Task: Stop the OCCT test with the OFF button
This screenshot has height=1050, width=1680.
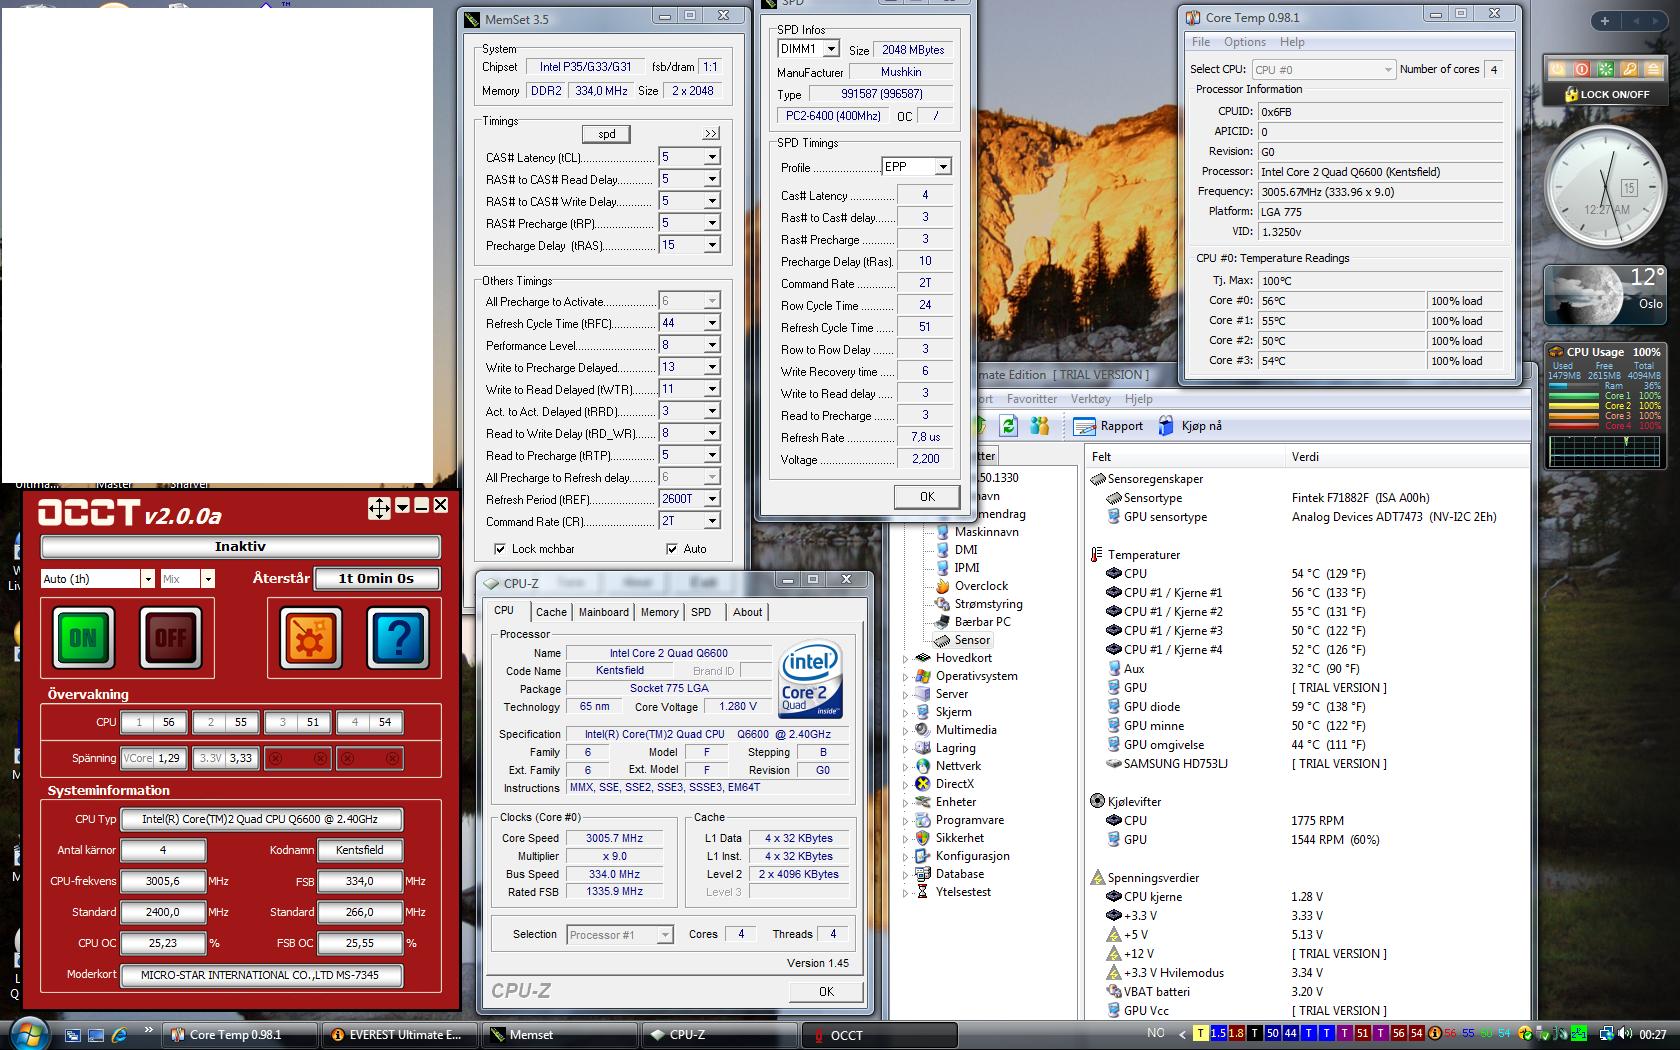Action: pos(170,637)
